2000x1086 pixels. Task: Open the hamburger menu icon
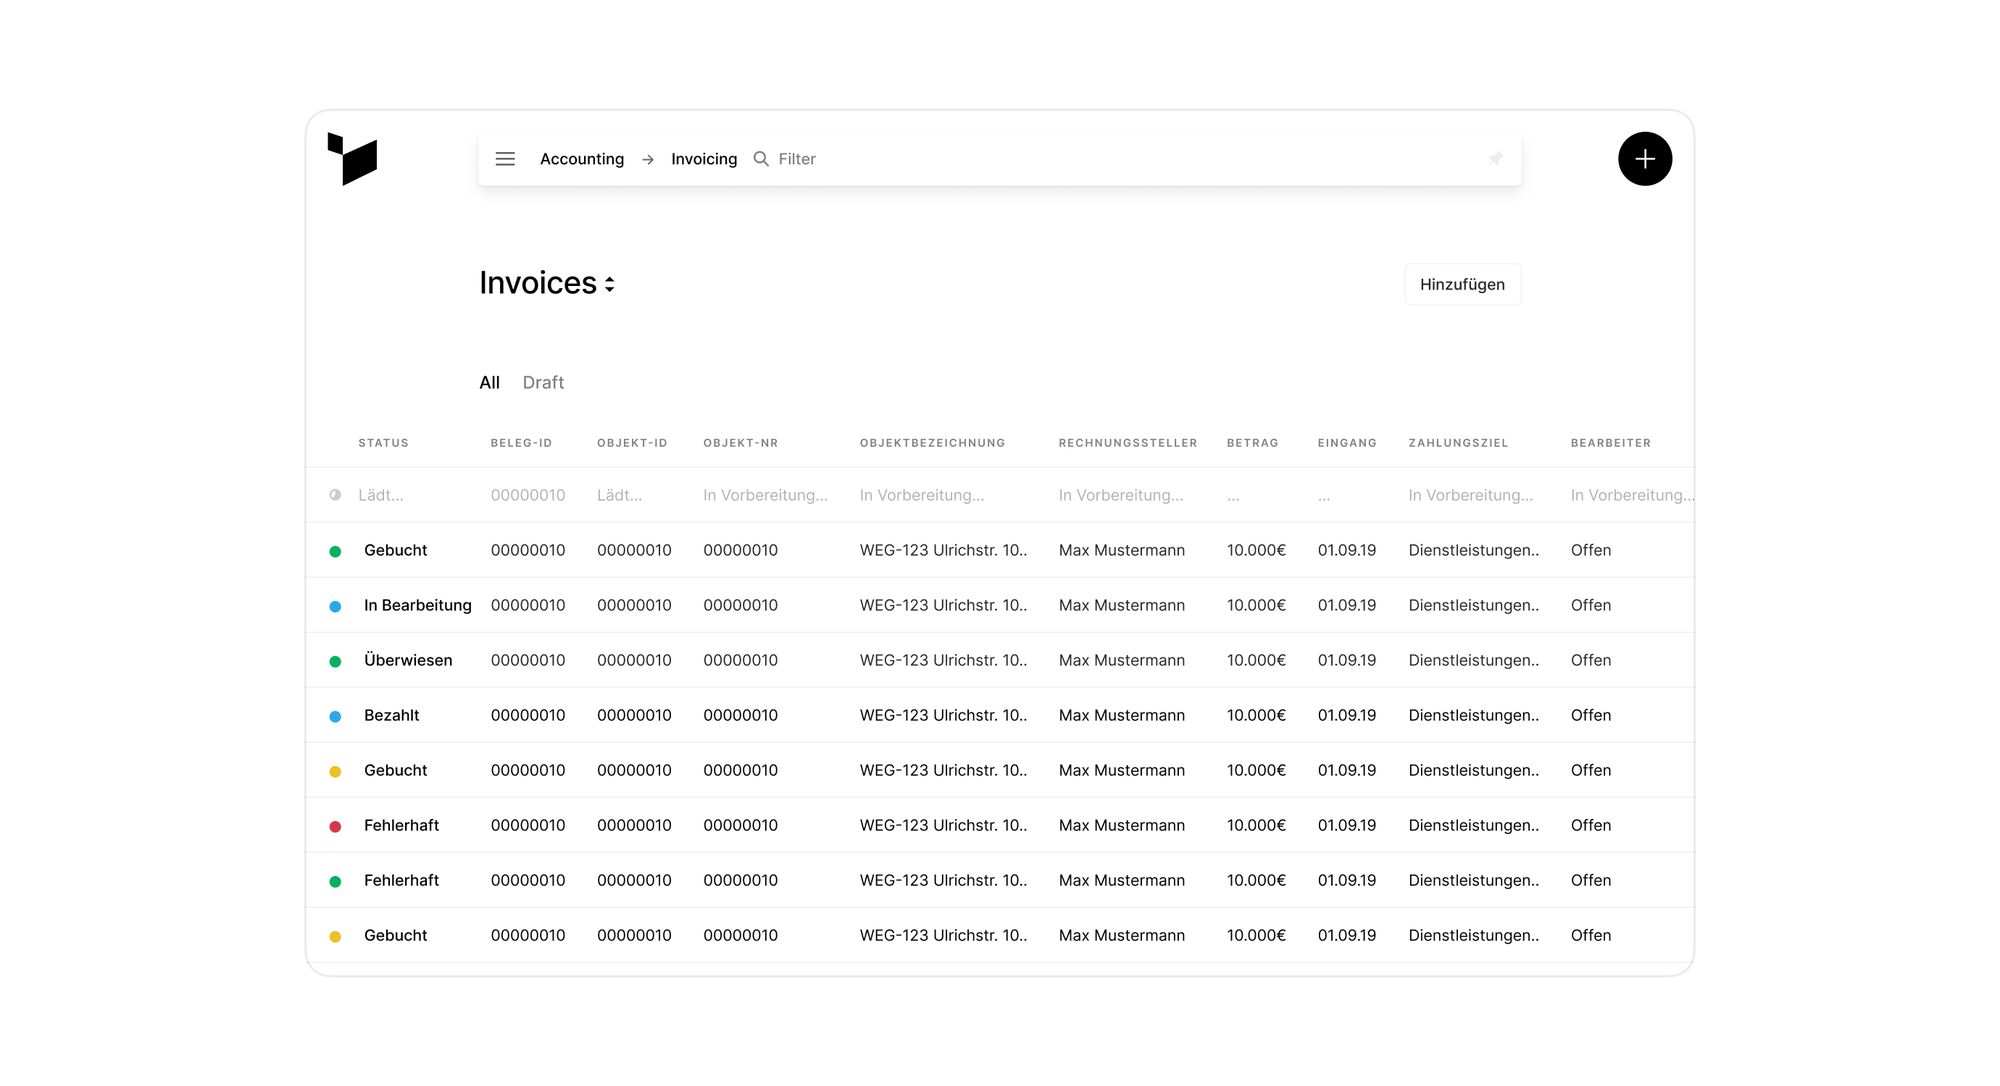(x=505, y=159)
